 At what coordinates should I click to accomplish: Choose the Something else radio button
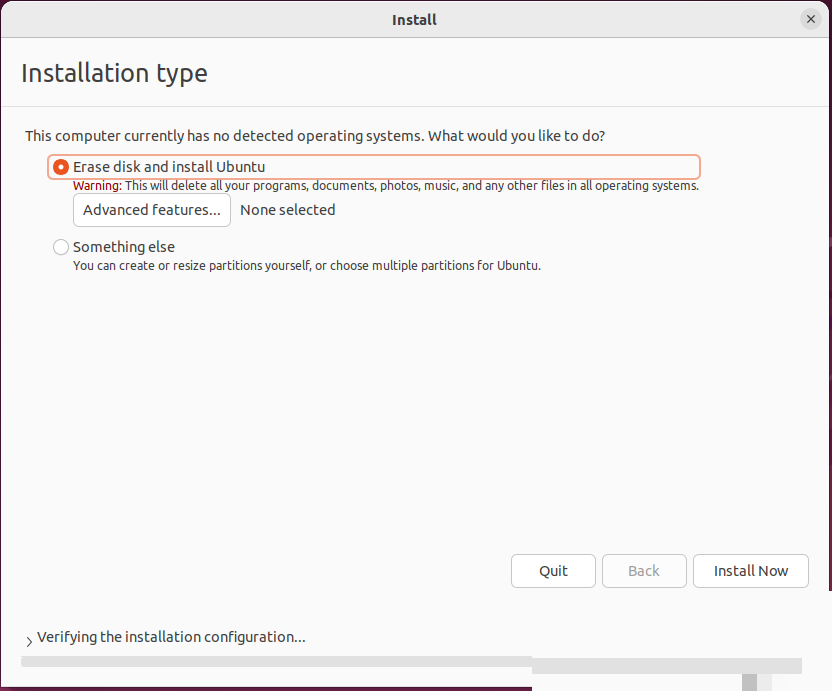coord(60,247)
